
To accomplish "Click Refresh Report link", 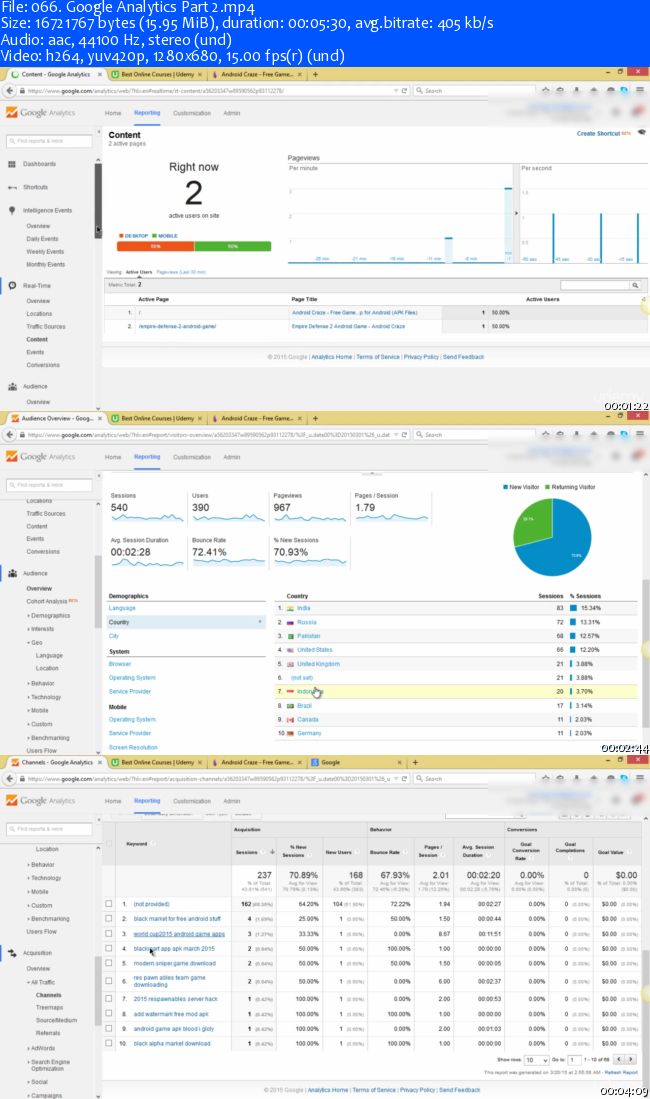I will tap(621, 1072).
